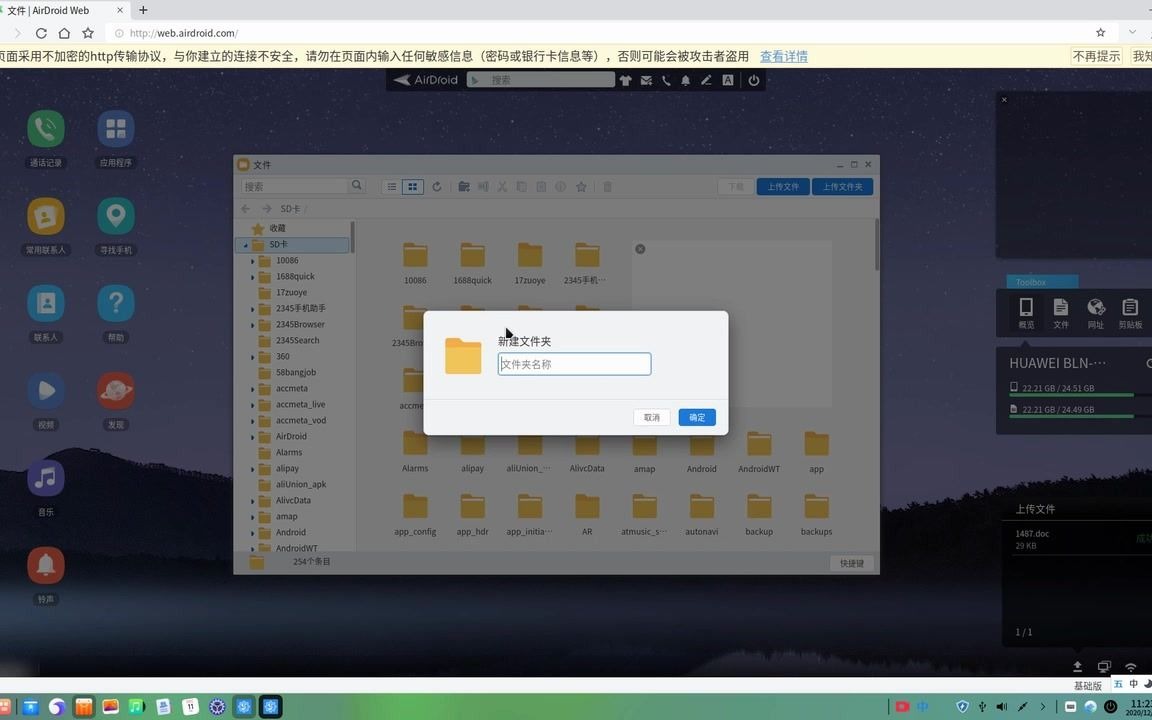
Task: Click the Toolbox 文件 file icon
Action: [x=1061, y=306]
